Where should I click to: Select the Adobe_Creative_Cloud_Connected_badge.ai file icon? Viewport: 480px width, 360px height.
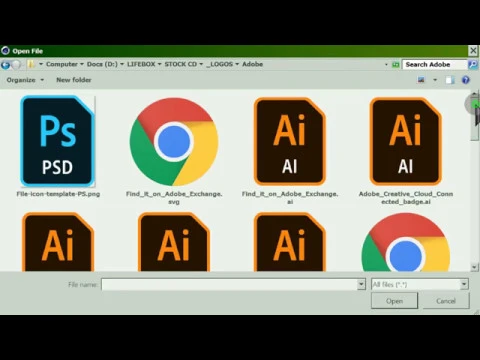[x=406, y=141]
